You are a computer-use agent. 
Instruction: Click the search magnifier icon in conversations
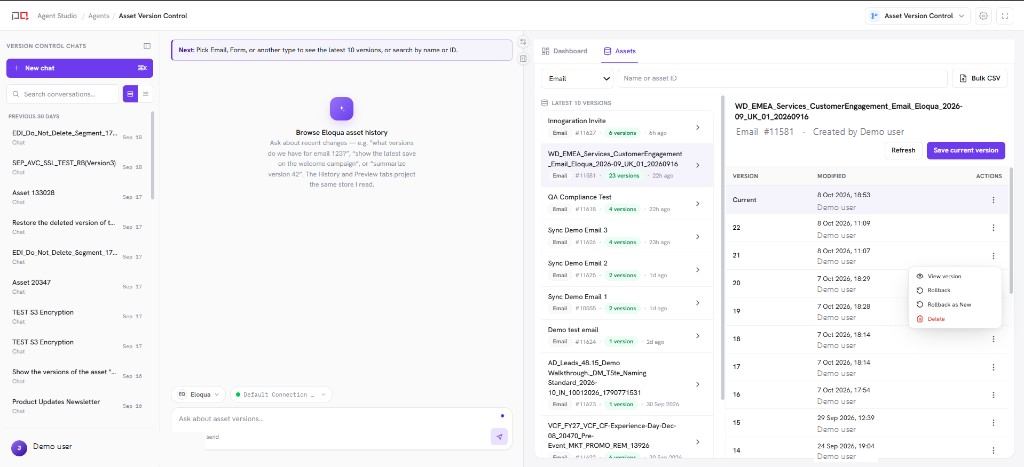point(16,94)
